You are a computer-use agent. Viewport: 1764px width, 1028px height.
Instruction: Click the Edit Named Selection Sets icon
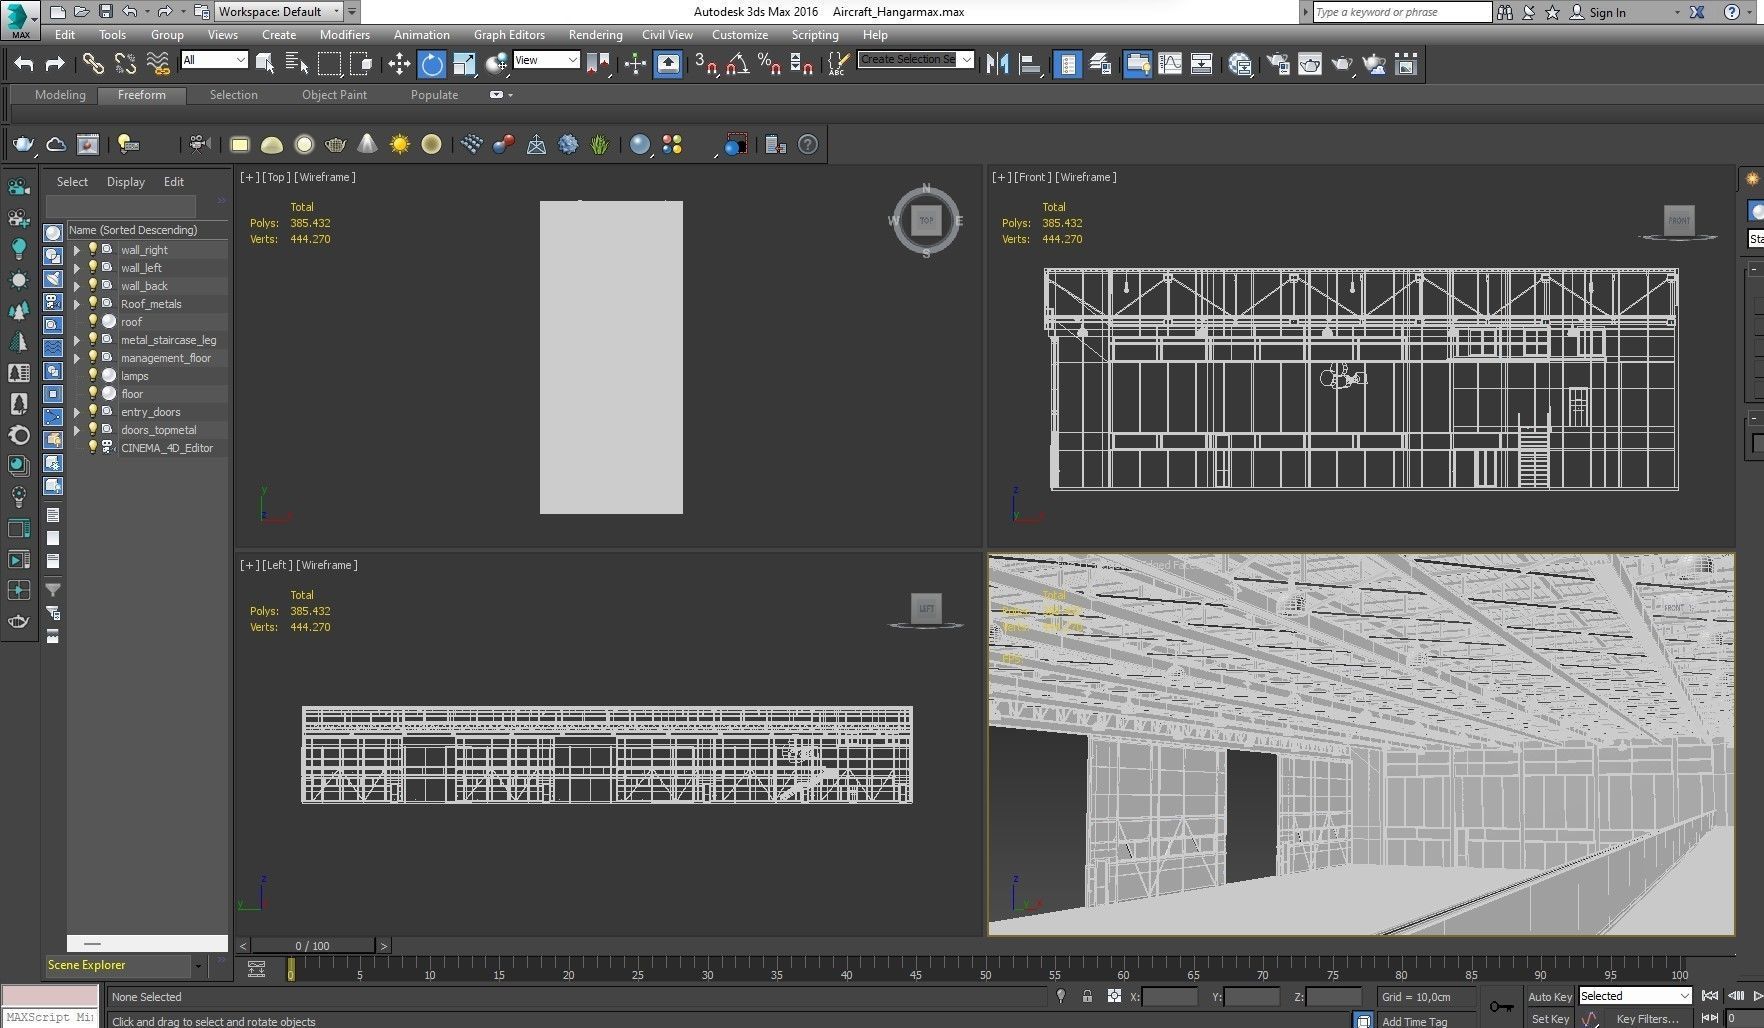coord(838,65)
